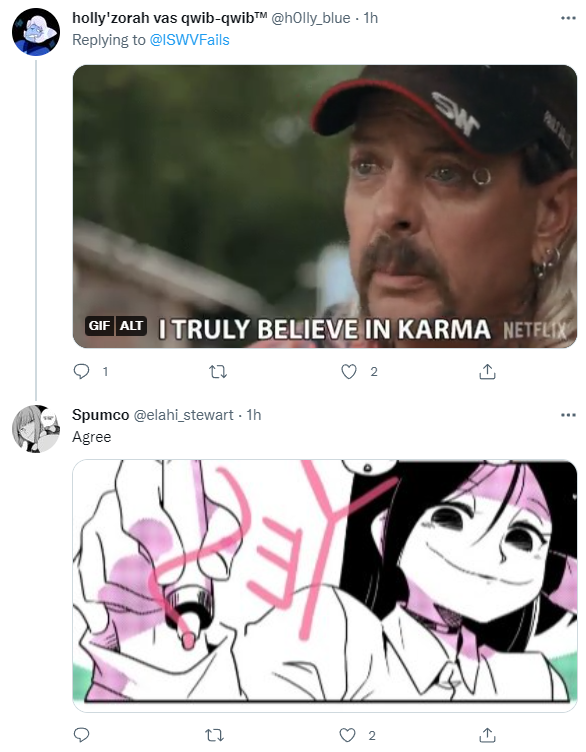The height and width of the screenshot is (752, 586).
Task: View holly'zorah's profile avatar
Action: pyautogui.click(x=35, y=32)
